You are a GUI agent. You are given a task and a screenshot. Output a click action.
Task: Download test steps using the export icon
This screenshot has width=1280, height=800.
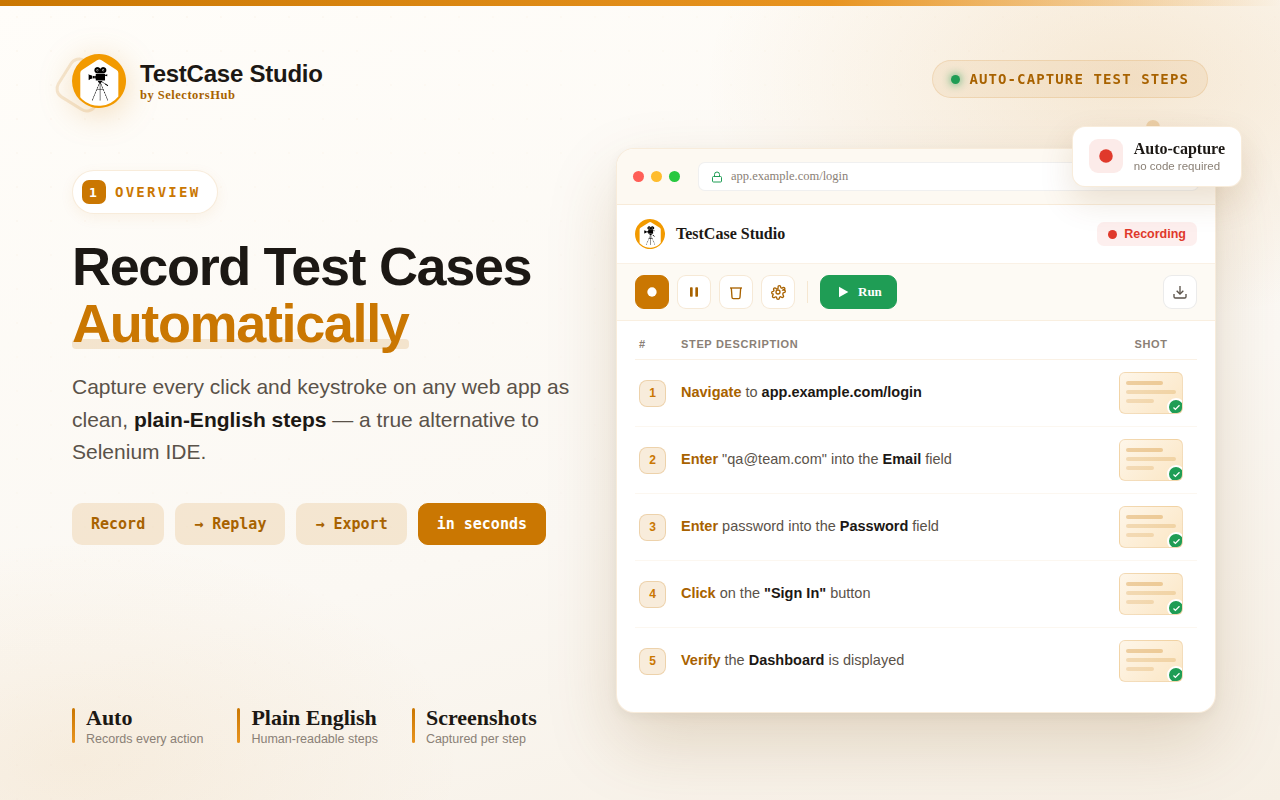1180,292
